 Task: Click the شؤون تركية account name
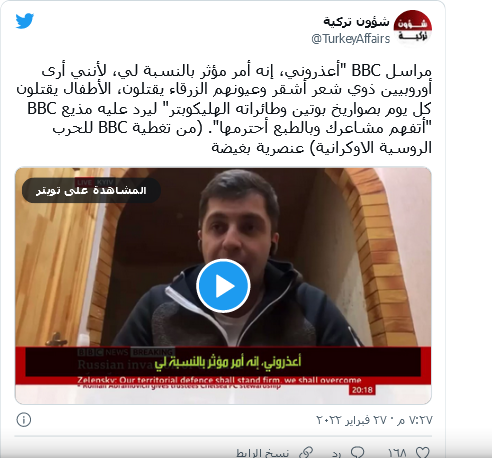[x=356, y=22]
